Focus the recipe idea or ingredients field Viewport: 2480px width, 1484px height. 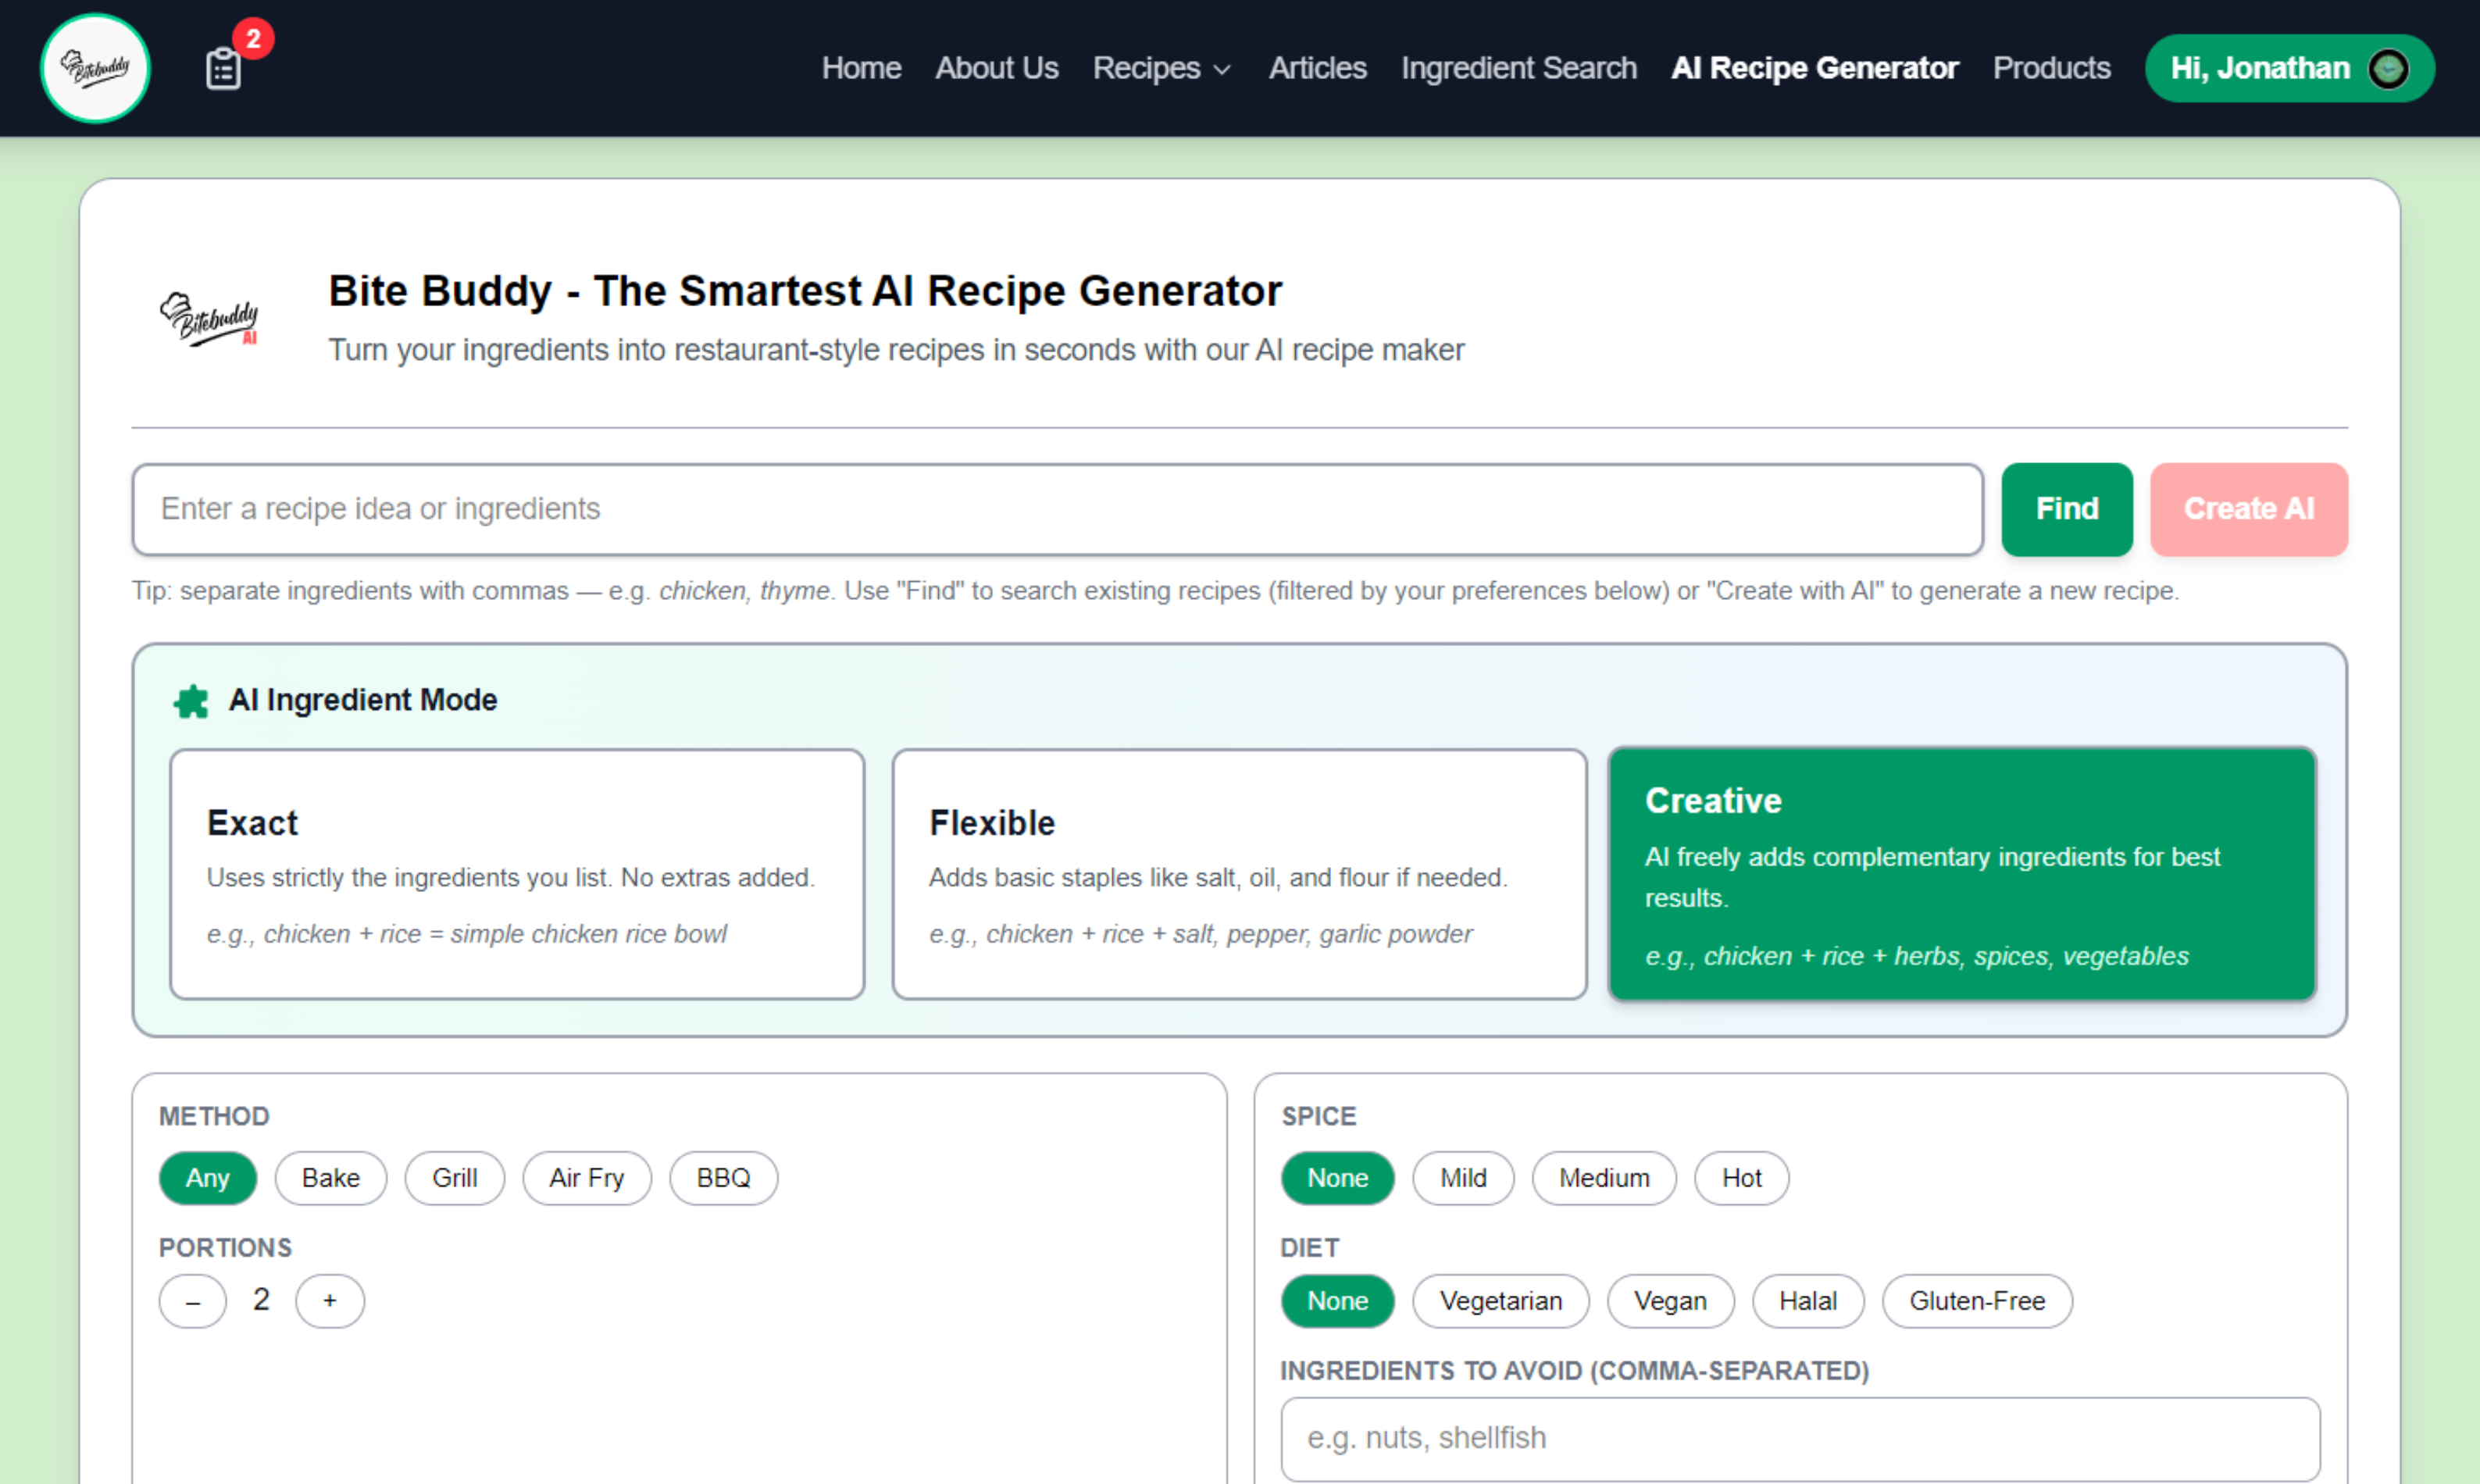[1056, 509]
